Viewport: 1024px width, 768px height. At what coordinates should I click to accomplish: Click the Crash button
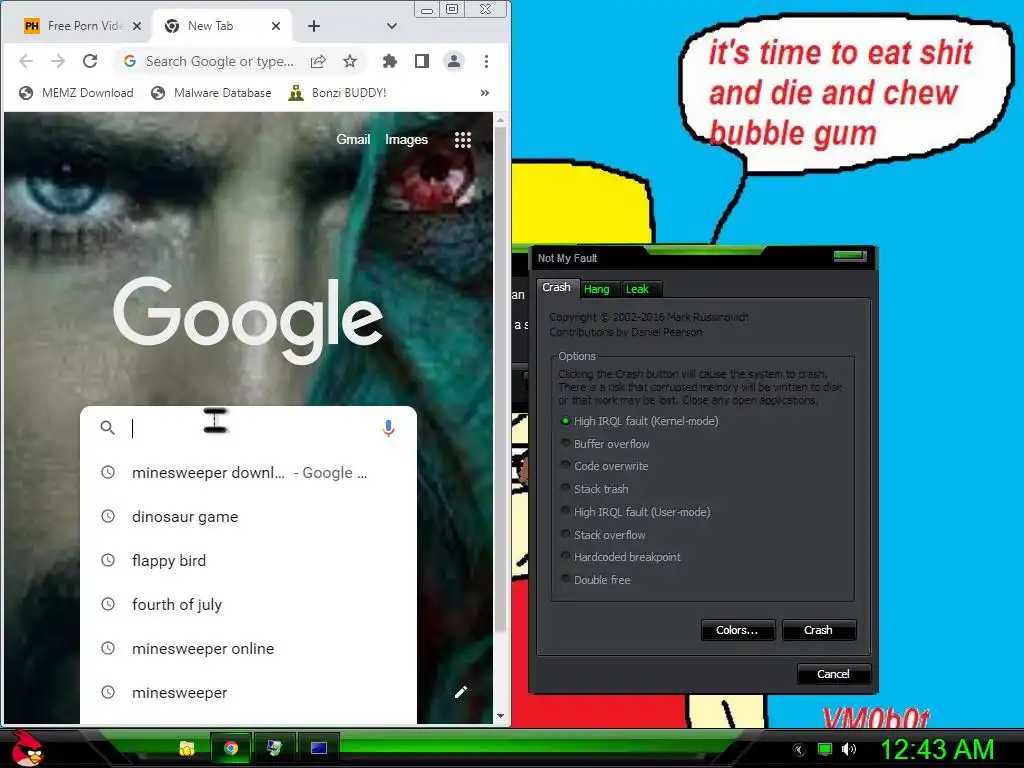(818, 630)
